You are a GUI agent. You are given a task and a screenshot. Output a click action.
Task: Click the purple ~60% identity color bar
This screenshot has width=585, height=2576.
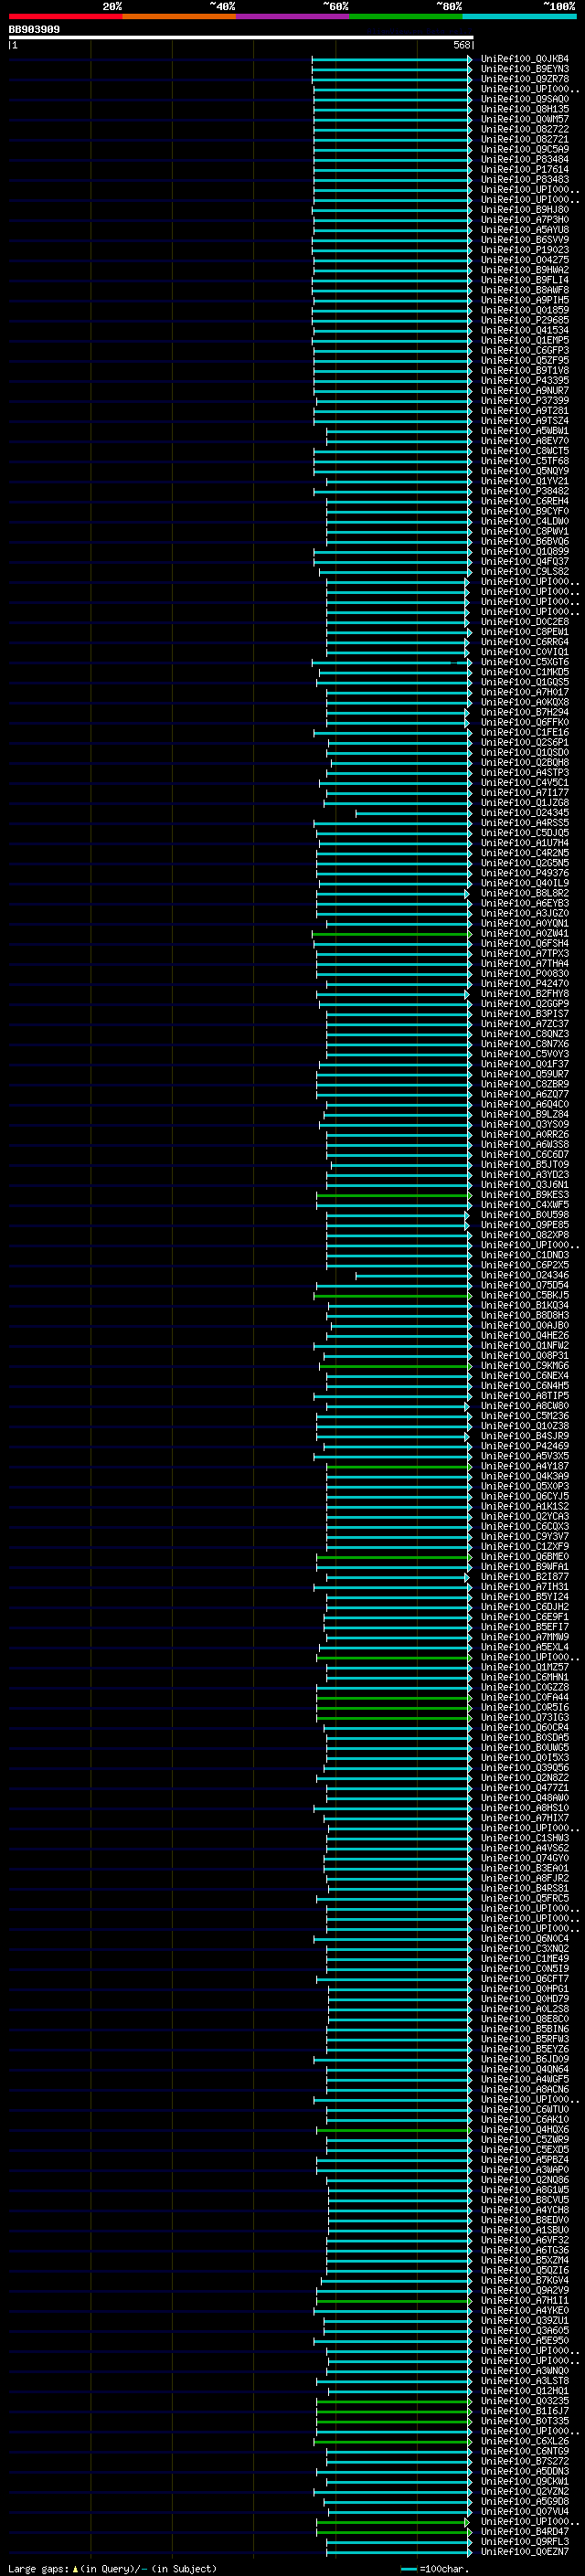coord(292,16)
